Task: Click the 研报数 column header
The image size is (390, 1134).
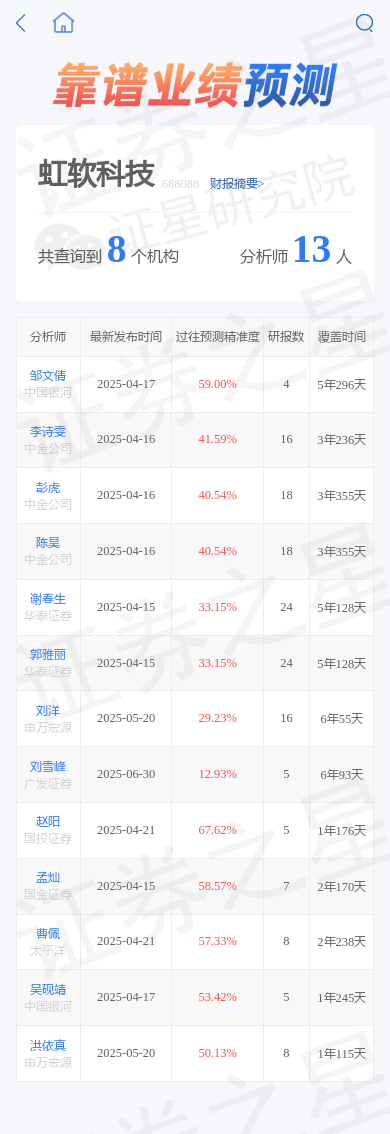Action: [286, 337]
